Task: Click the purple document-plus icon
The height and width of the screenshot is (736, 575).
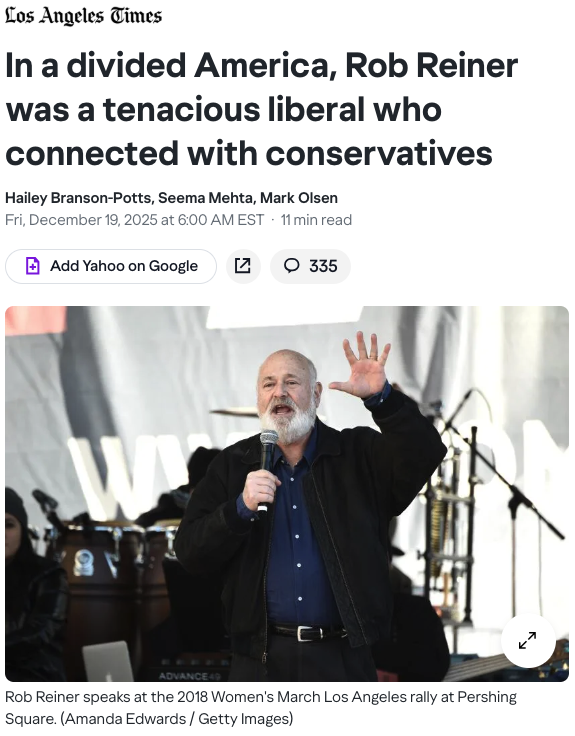Action: point(32,266)
